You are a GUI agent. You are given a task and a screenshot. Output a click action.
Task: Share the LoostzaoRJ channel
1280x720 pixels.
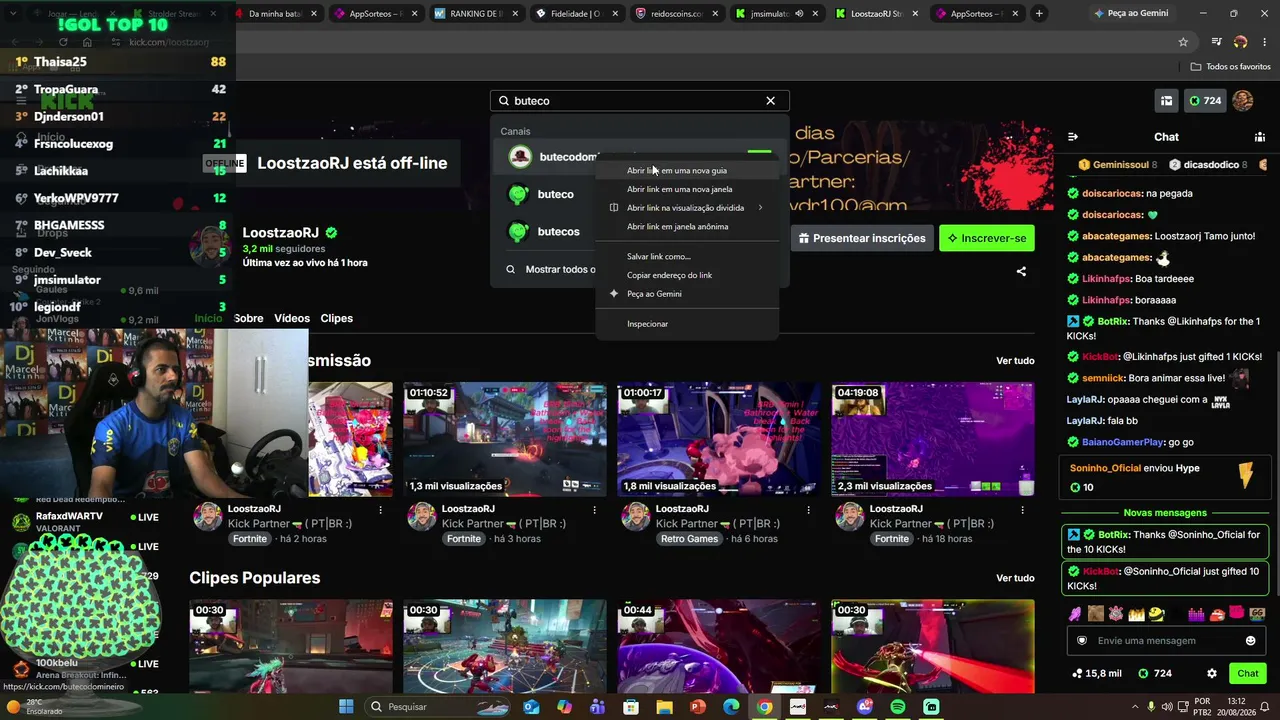pyautogui.click(x=1021, y=271)
